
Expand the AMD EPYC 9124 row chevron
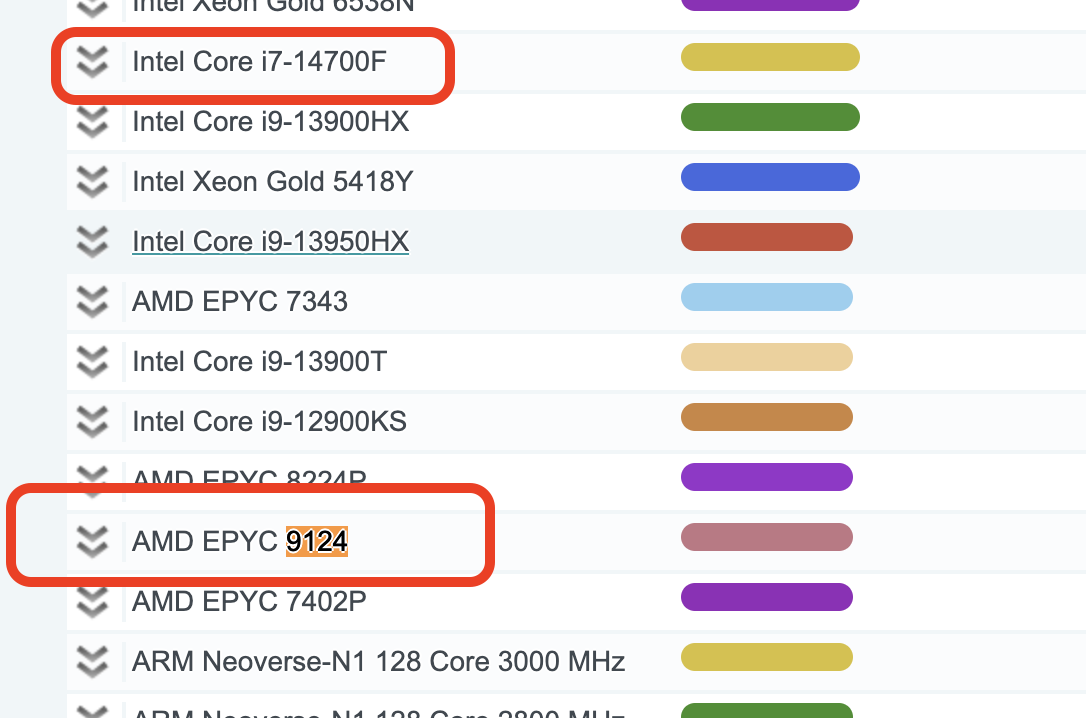(92, 541)
